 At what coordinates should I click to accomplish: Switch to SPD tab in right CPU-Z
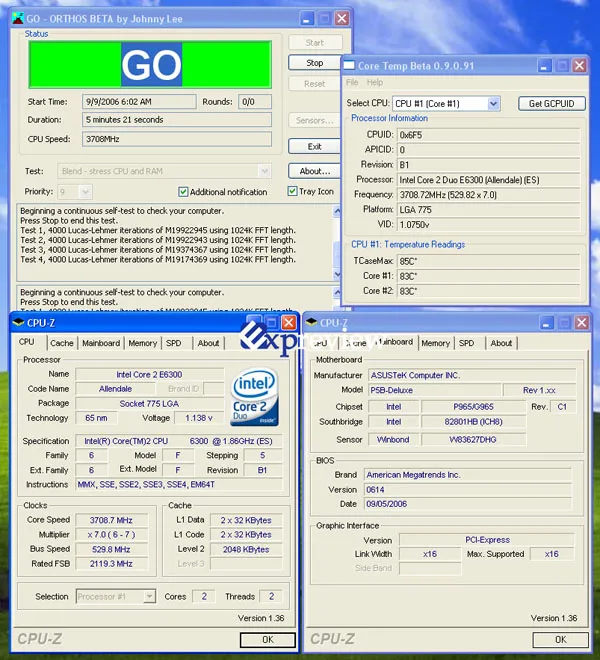[467, 343]
